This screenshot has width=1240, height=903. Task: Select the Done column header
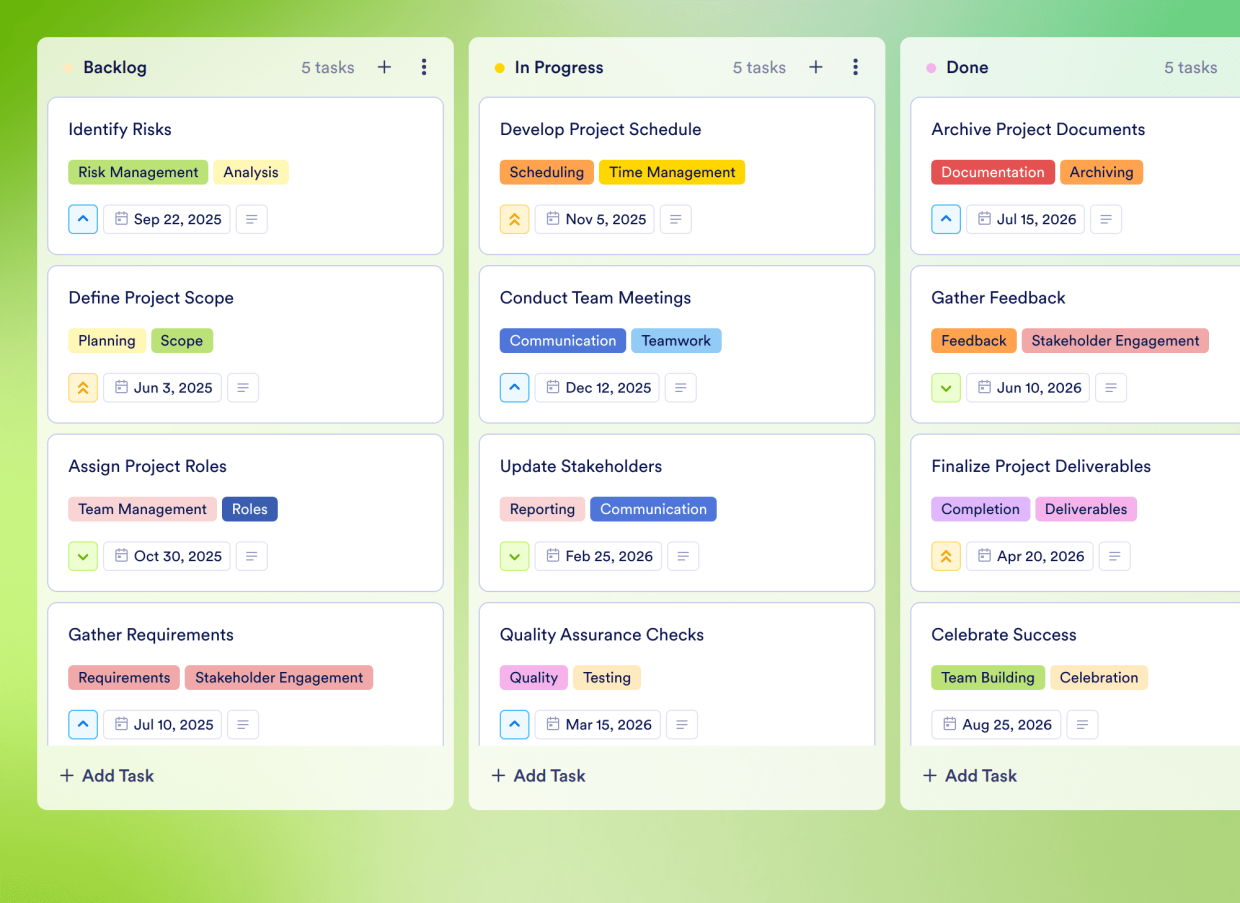click(x=967, y=67)
